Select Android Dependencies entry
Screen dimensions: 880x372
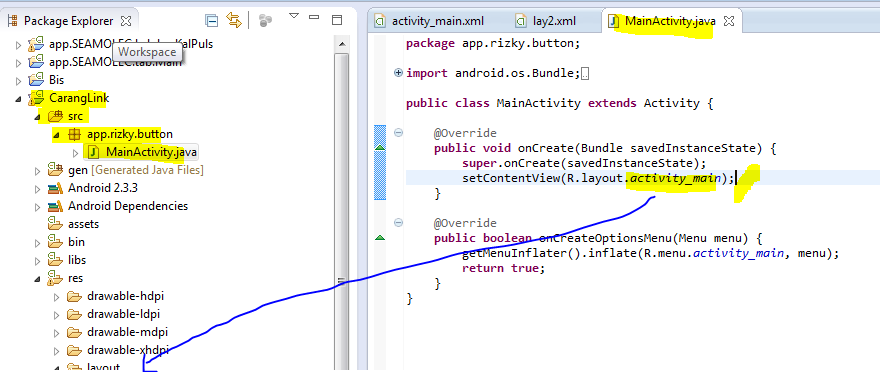click(x=128, y=206)
